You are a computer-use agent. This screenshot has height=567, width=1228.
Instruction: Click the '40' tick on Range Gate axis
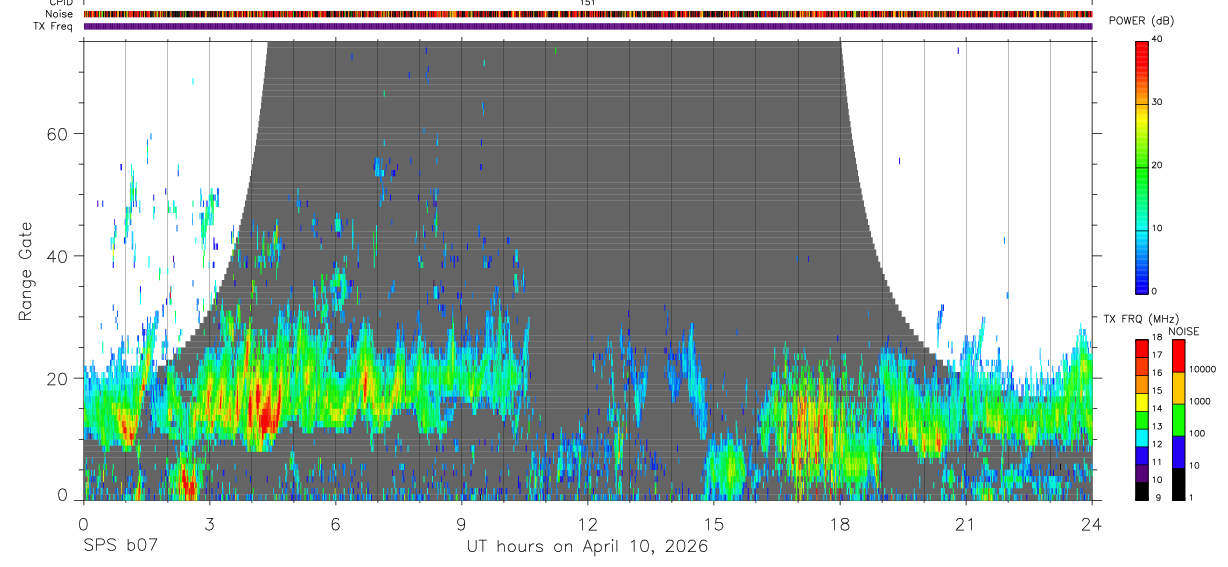pyautogui.click(x=58, y=256)
